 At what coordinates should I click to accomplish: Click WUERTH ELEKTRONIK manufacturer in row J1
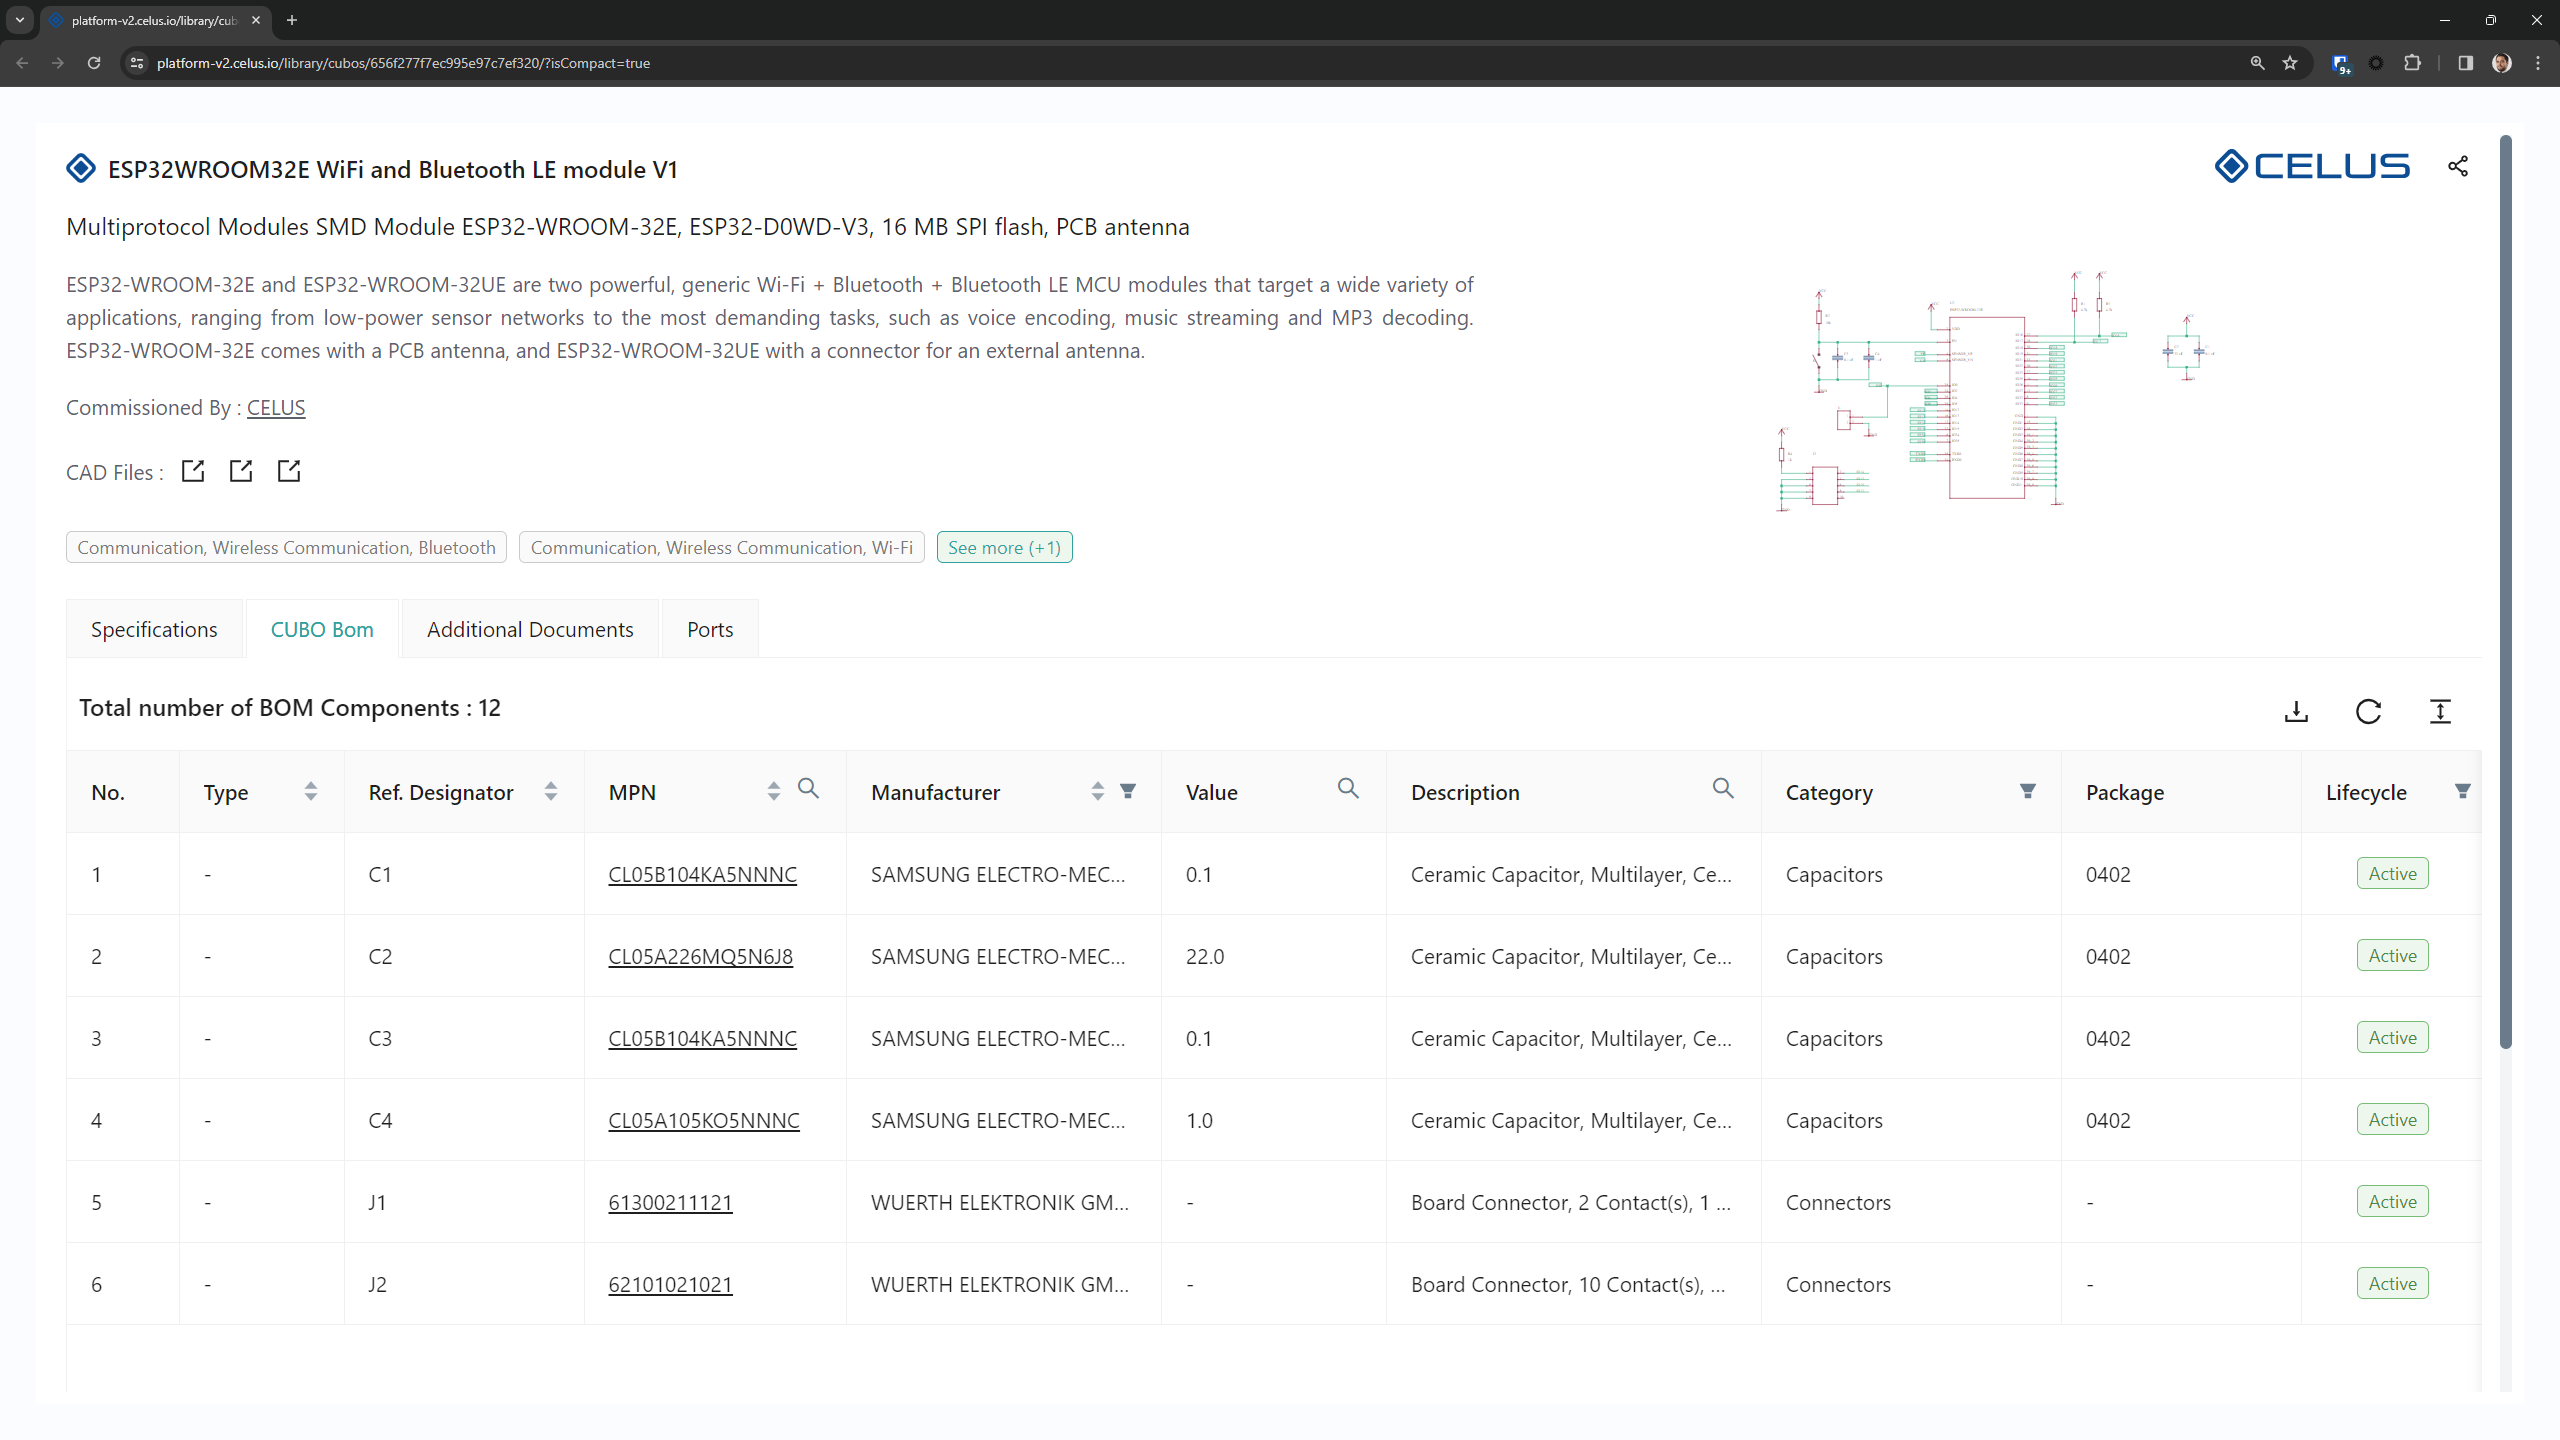(999, 1202)
